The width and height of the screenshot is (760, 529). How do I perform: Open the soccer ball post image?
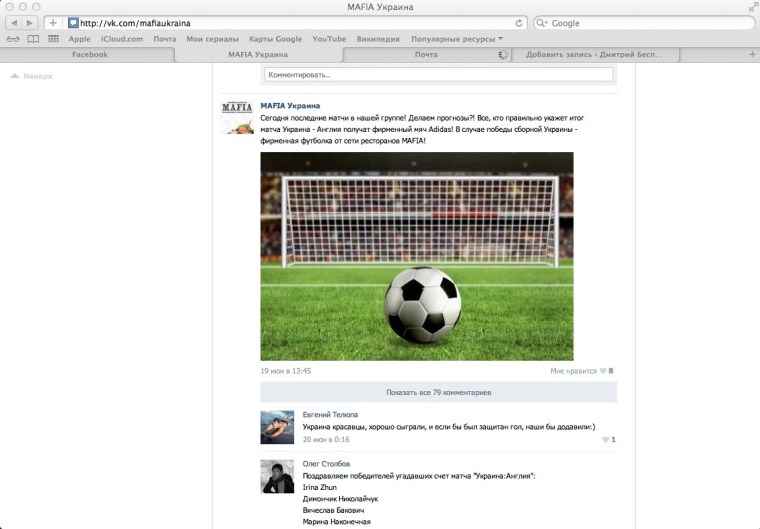417,256
